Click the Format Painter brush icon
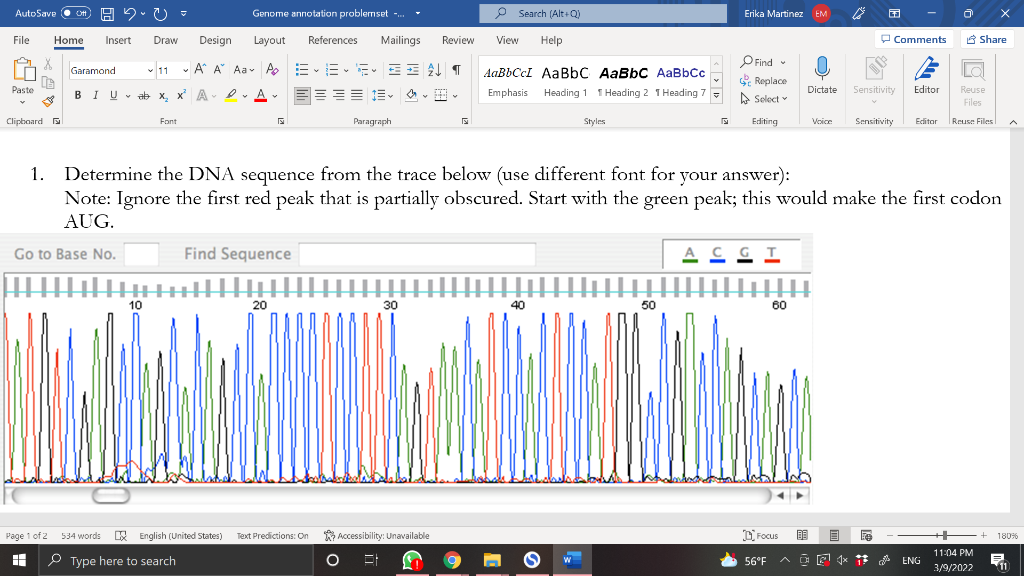The height and width of the screenshot is (576, 1024). (48, 101)
